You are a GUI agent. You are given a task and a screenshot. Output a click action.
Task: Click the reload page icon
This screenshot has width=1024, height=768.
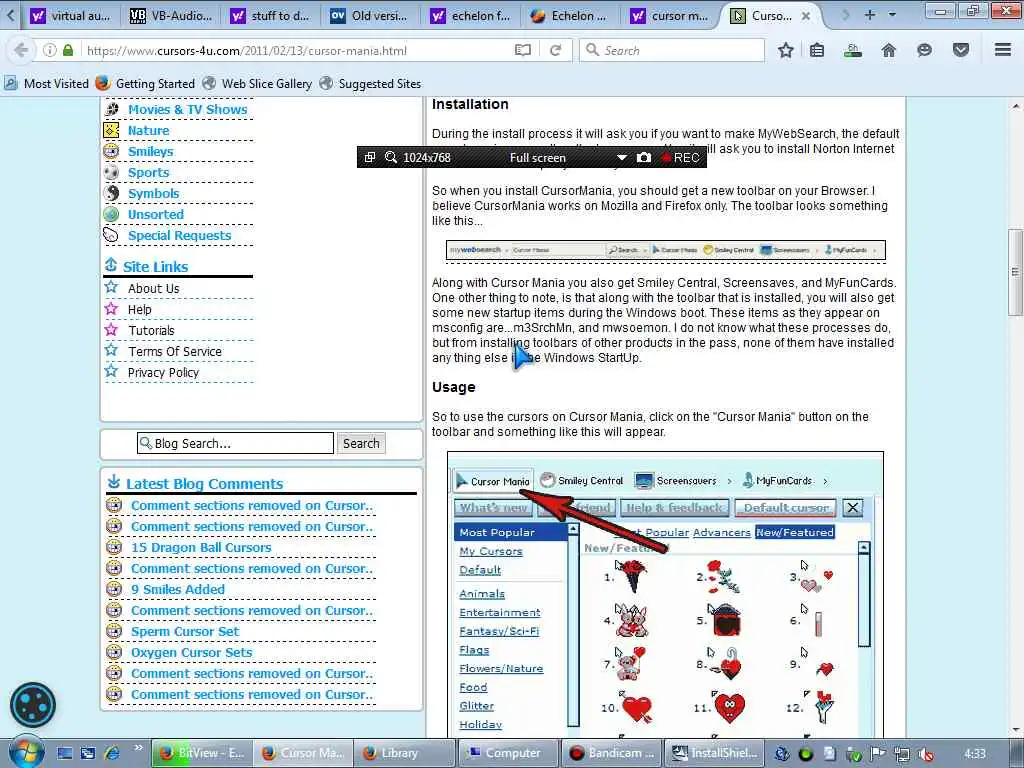[x=556, y=50]
